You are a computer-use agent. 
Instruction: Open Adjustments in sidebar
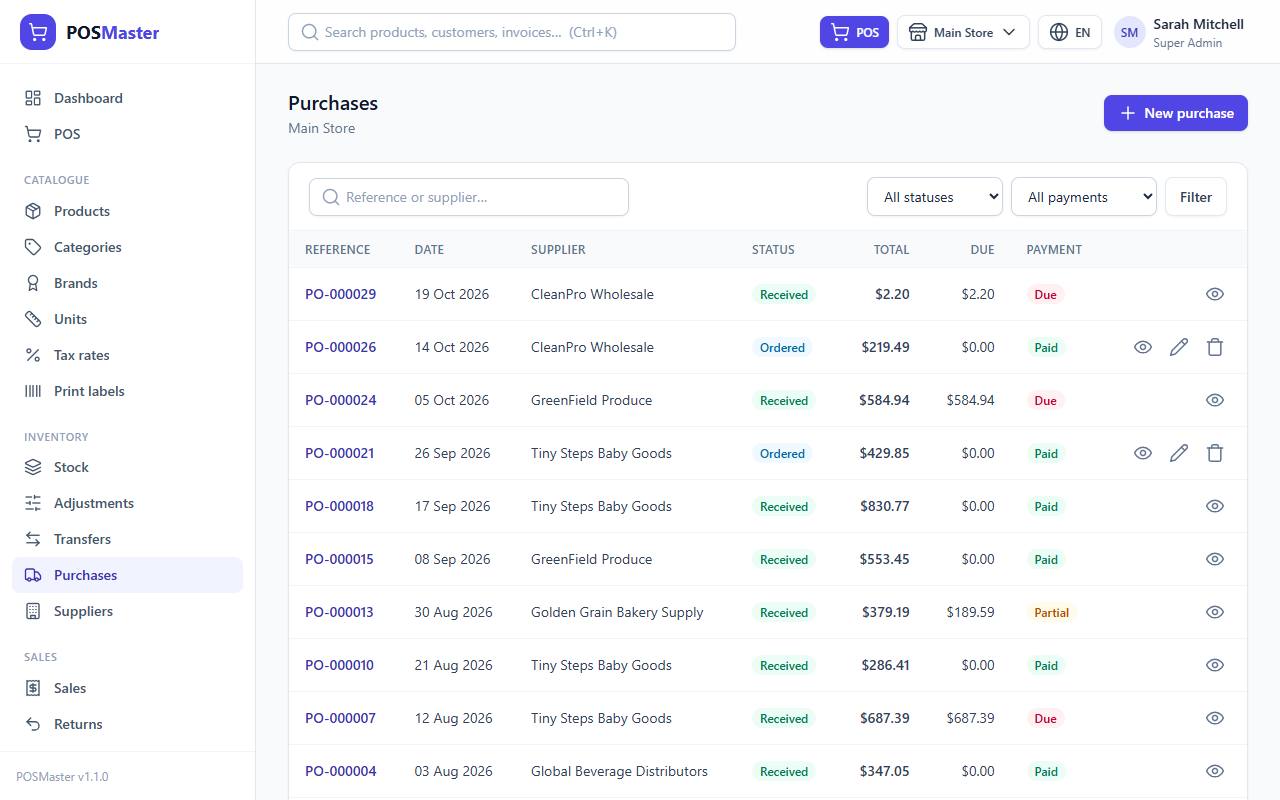click(x=127, y=503)
